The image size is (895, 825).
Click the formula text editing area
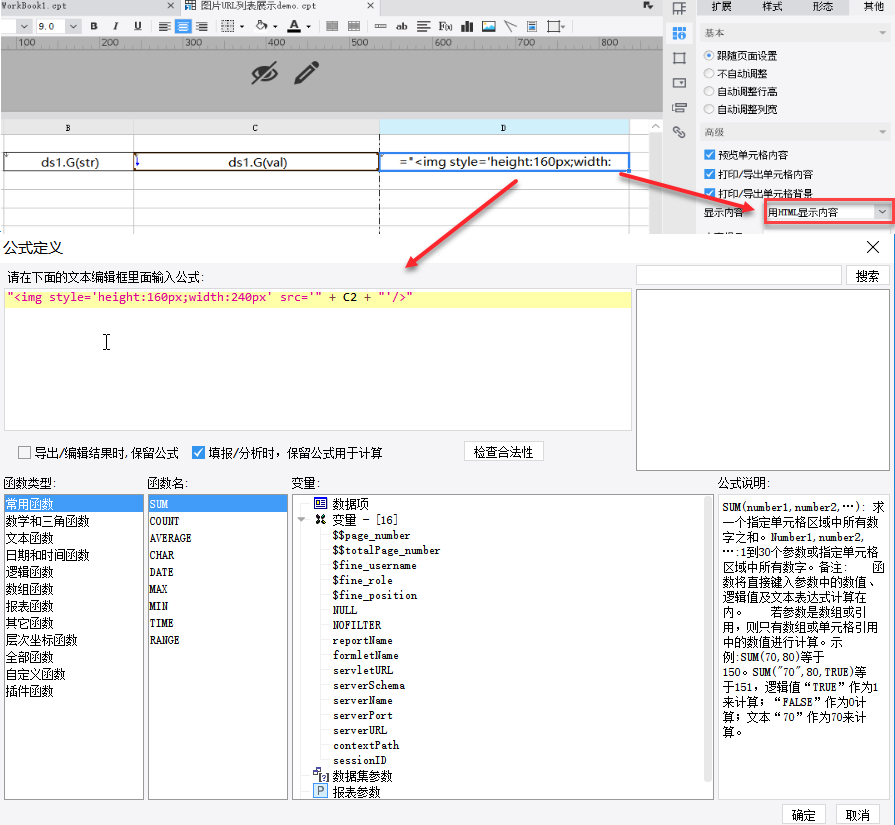coord(318,360)
